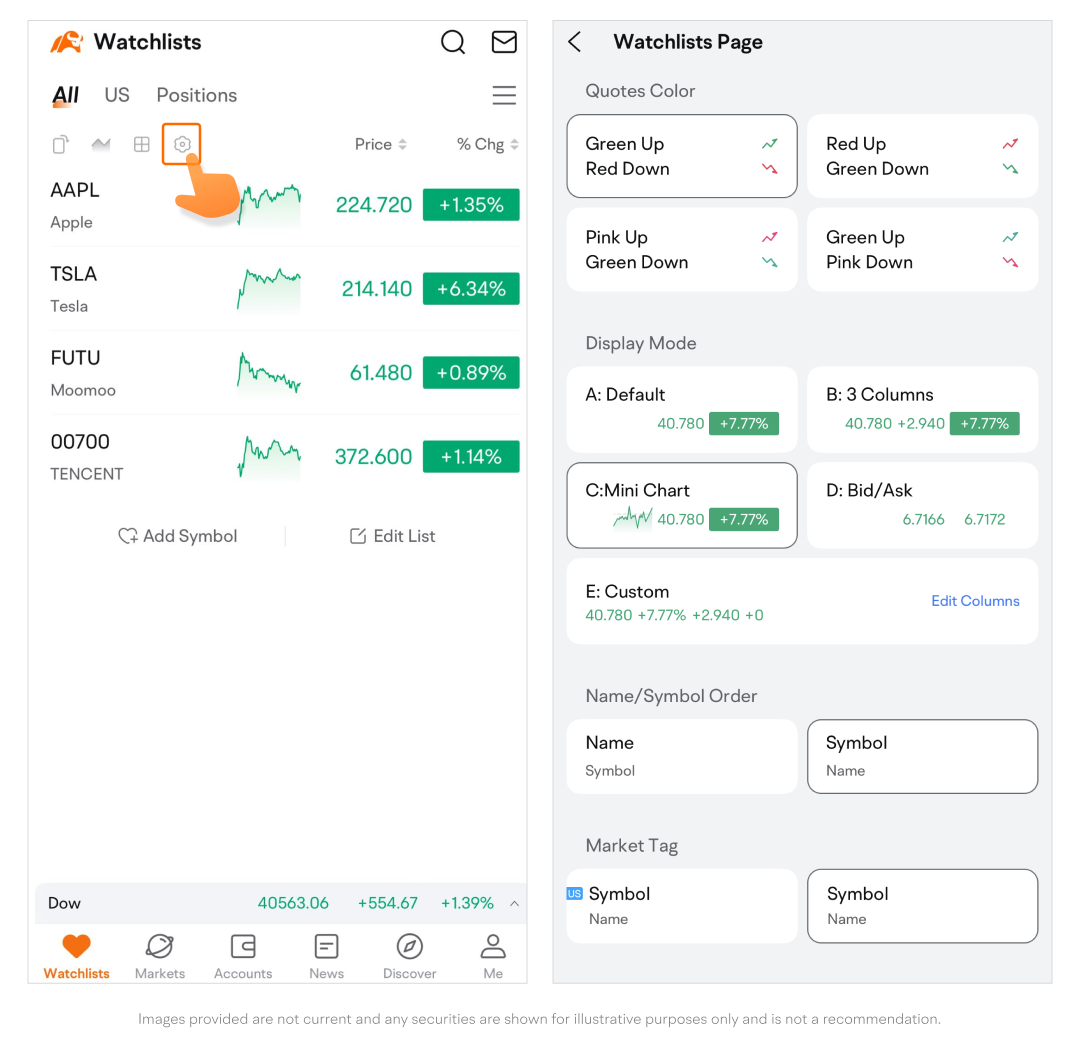
Task: Choose Name-first order option
Action: [x=682, y=756]
